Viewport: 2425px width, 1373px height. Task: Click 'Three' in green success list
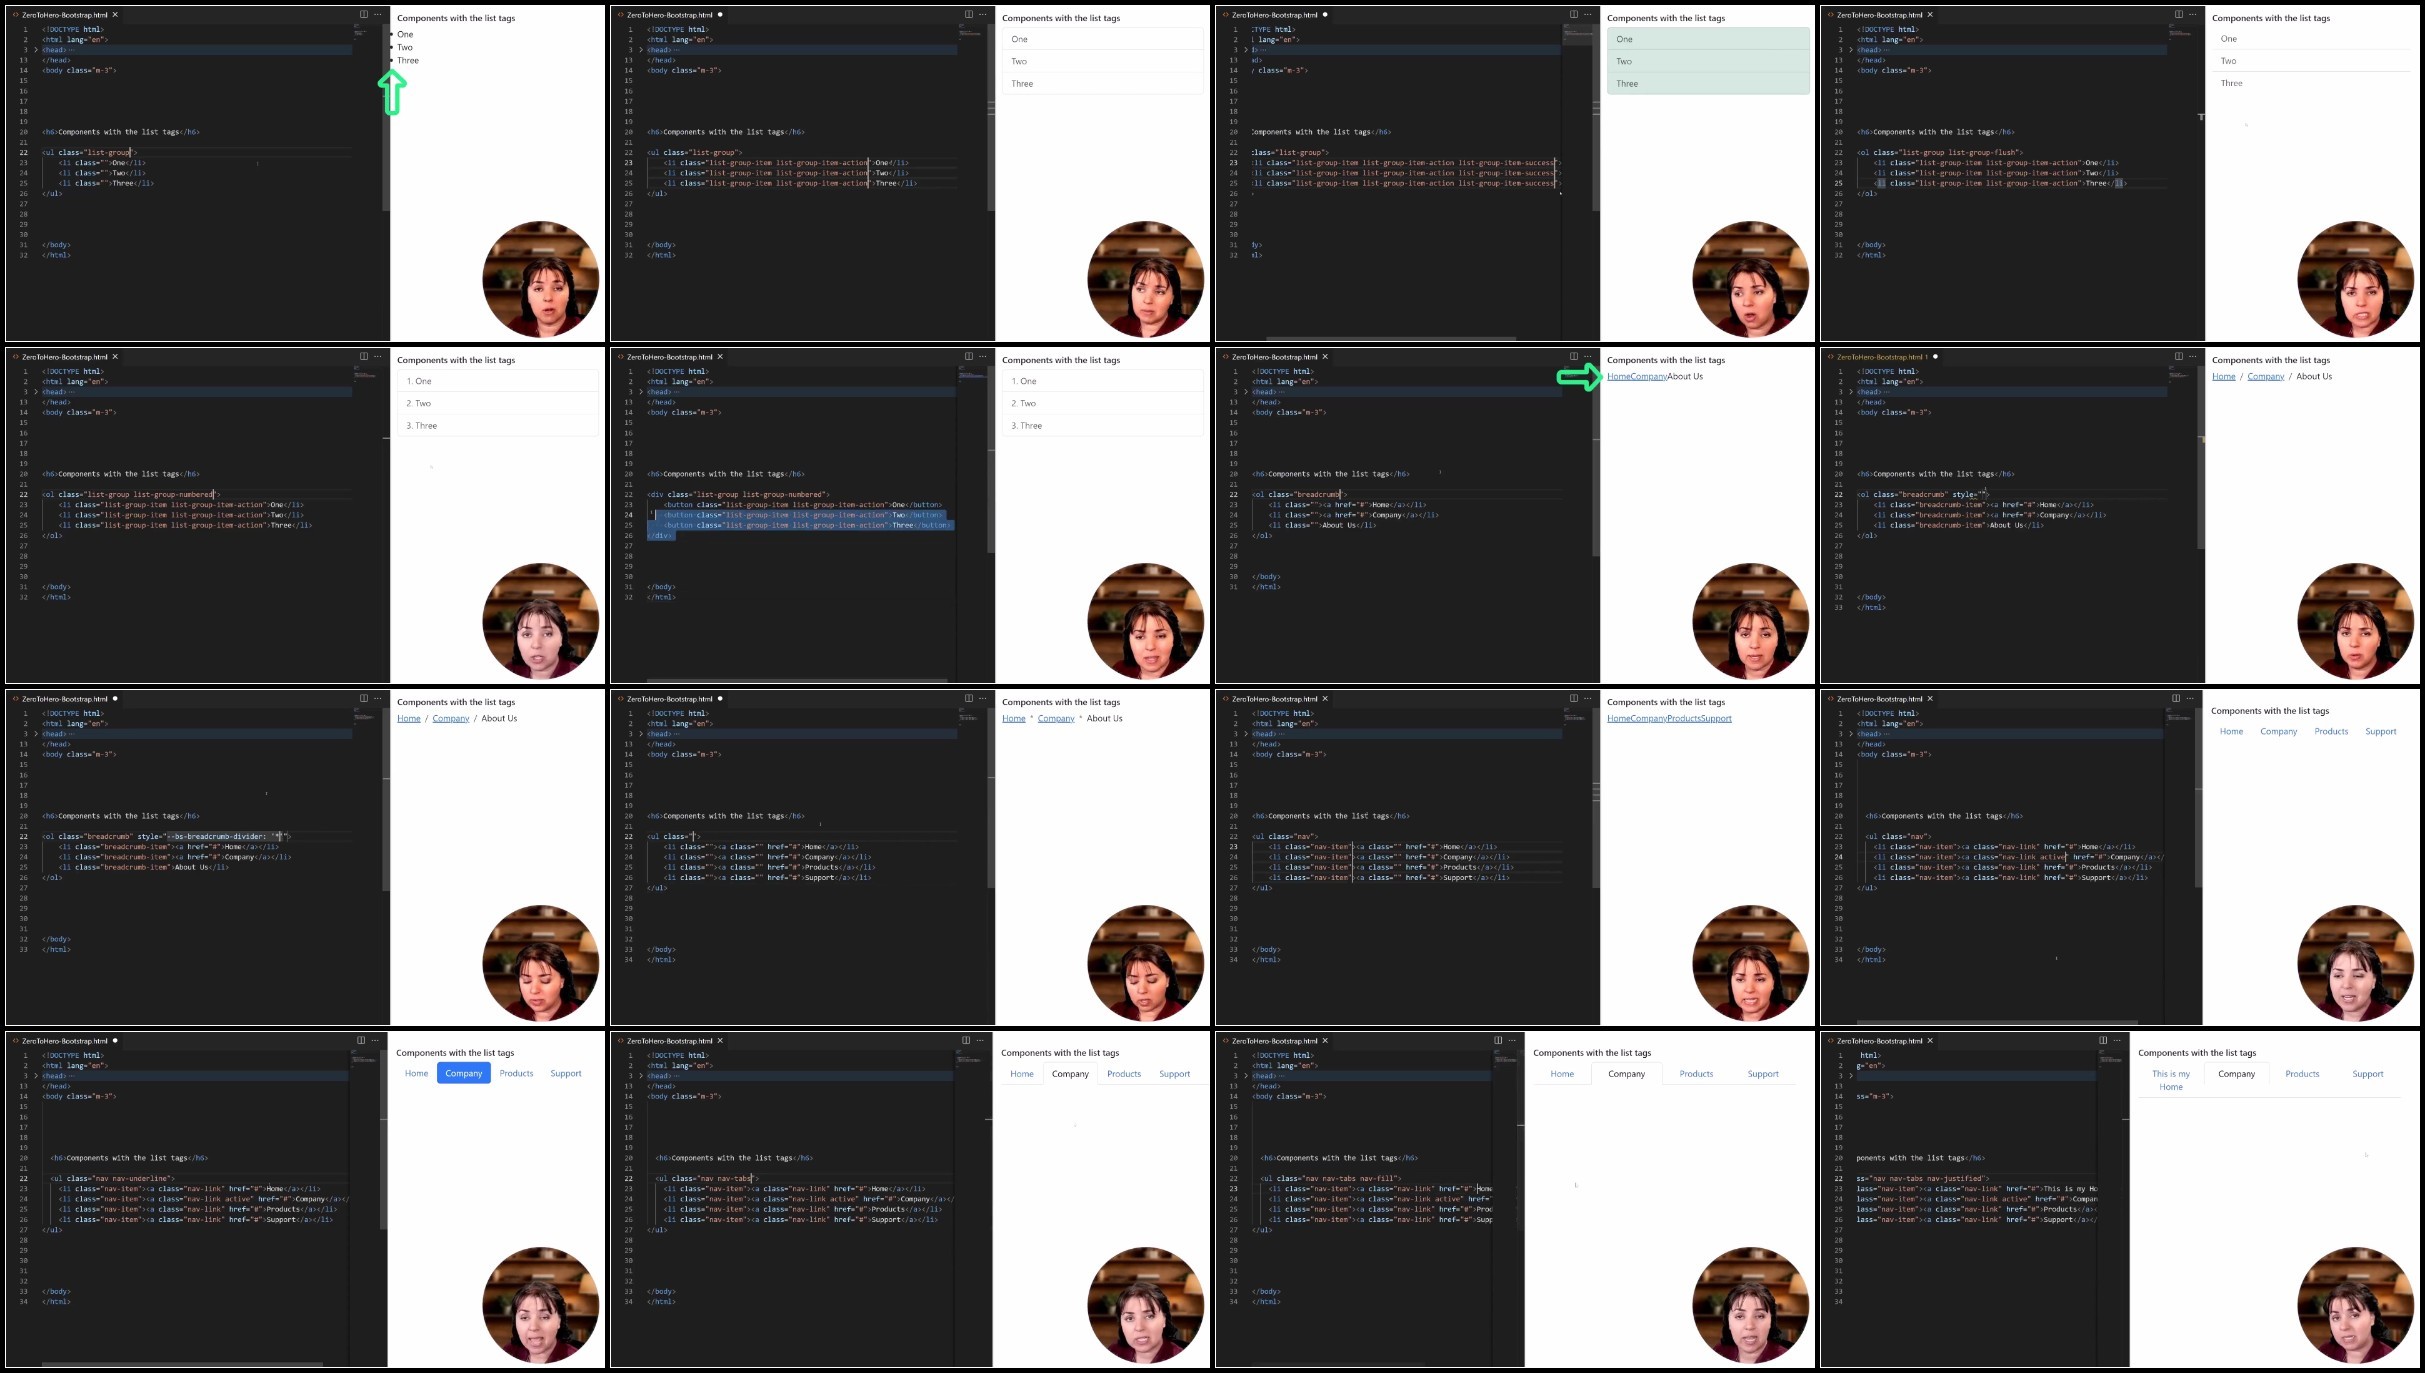pyautogui.click(x=1708, y=83)
